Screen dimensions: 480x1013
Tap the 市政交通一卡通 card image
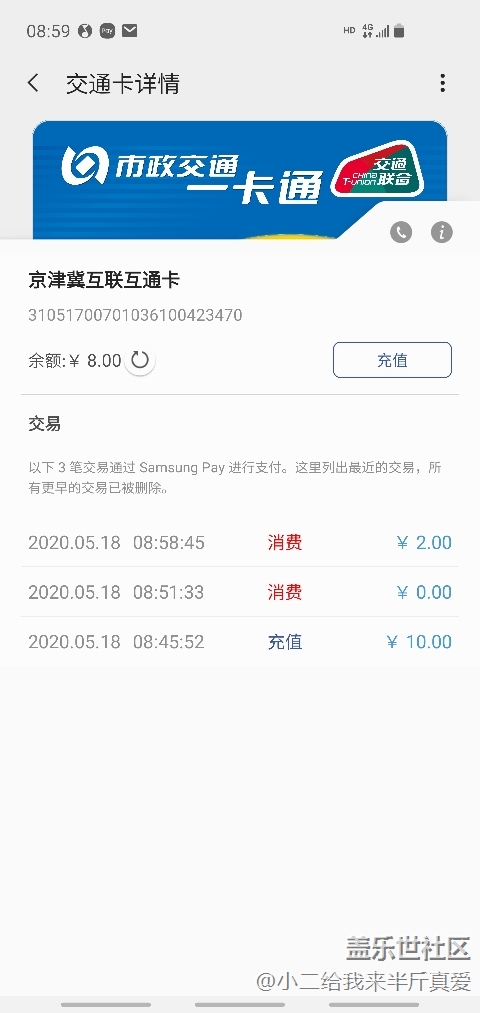click(x=240, y=180)
